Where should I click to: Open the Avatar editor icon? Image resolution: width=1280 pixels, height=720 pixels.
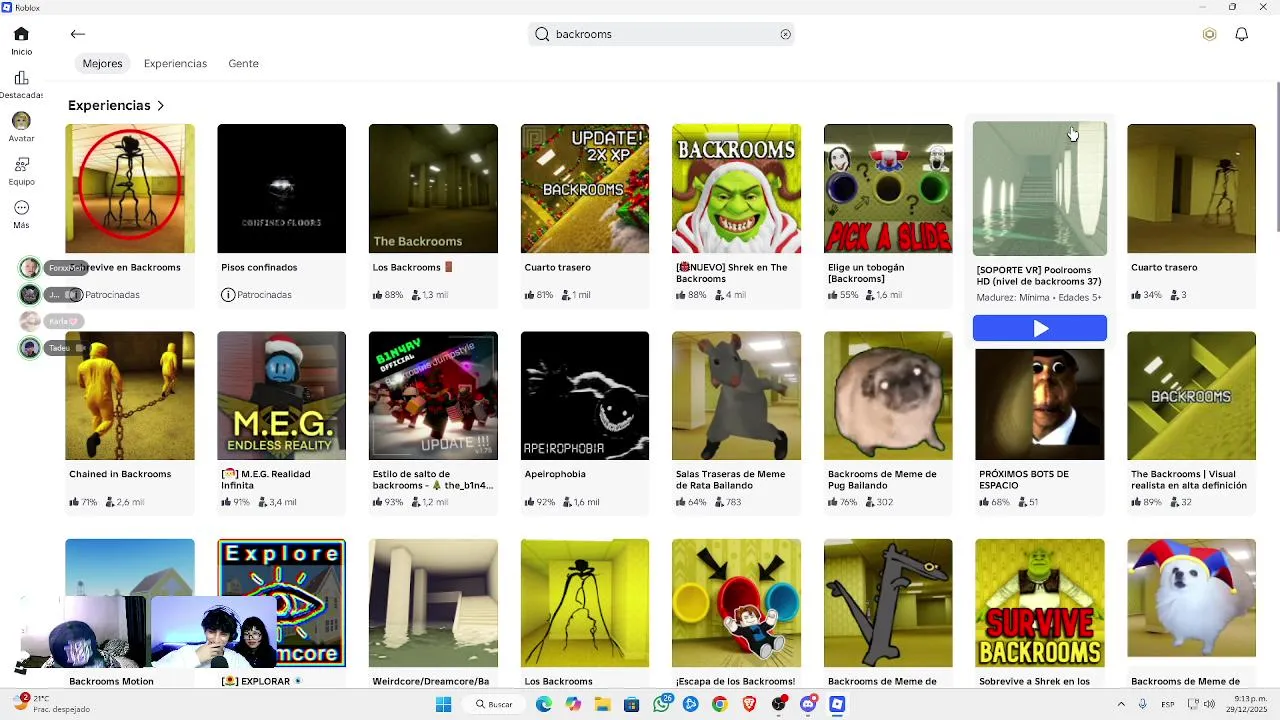click(21, 121)
